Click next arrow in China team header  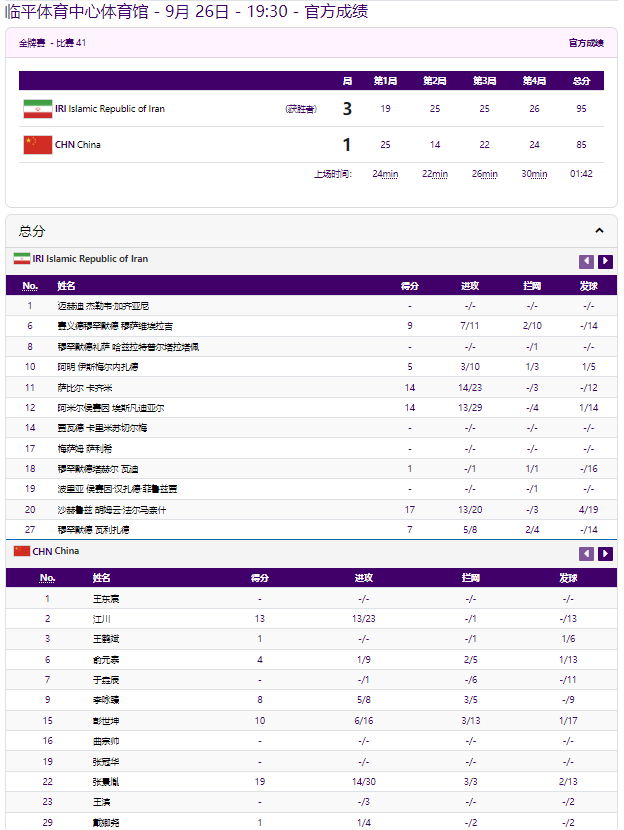point(605,554)
